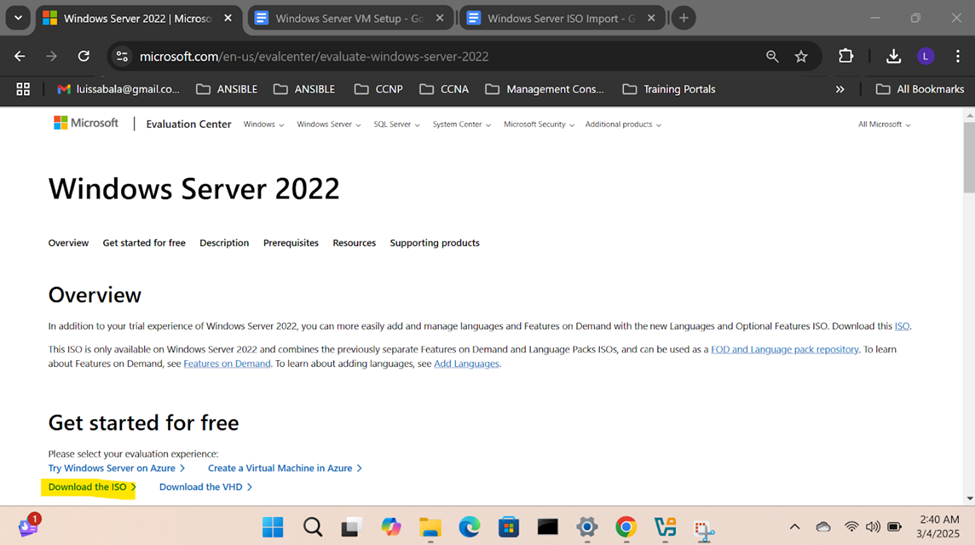Launch Copilot from the taskbar

(391, 527)
